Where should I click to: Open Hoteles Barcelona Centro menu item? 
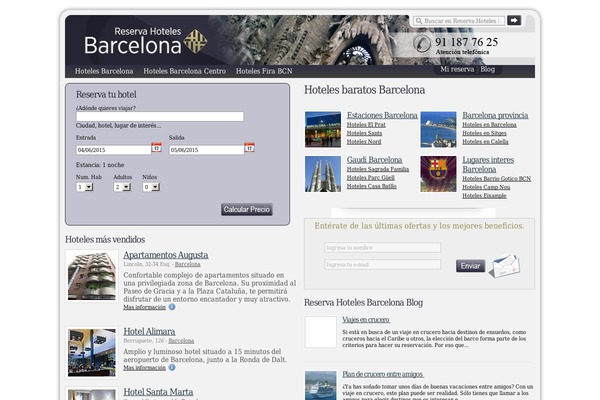coord(185,71)
